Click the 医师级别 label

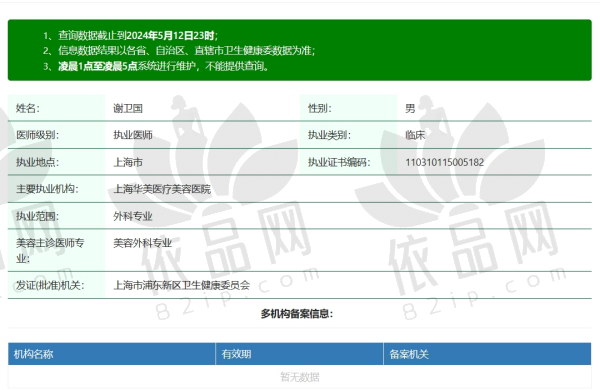(x=37, y=135)
